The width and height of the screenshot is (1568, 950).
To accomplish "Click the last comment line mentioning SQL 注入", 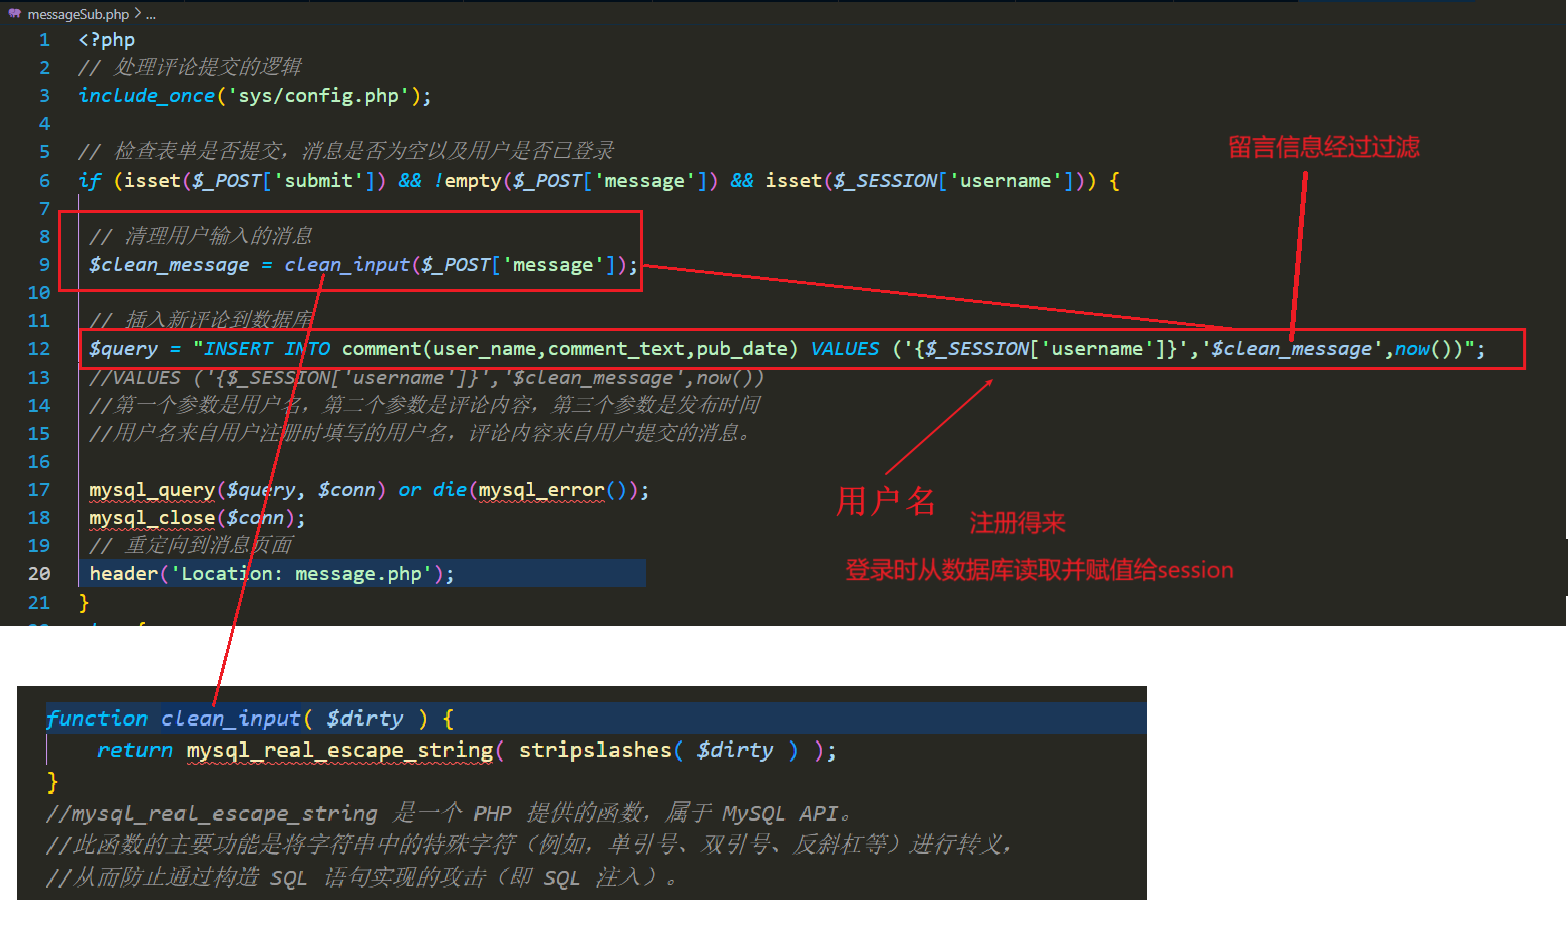I will pos(362,878).
